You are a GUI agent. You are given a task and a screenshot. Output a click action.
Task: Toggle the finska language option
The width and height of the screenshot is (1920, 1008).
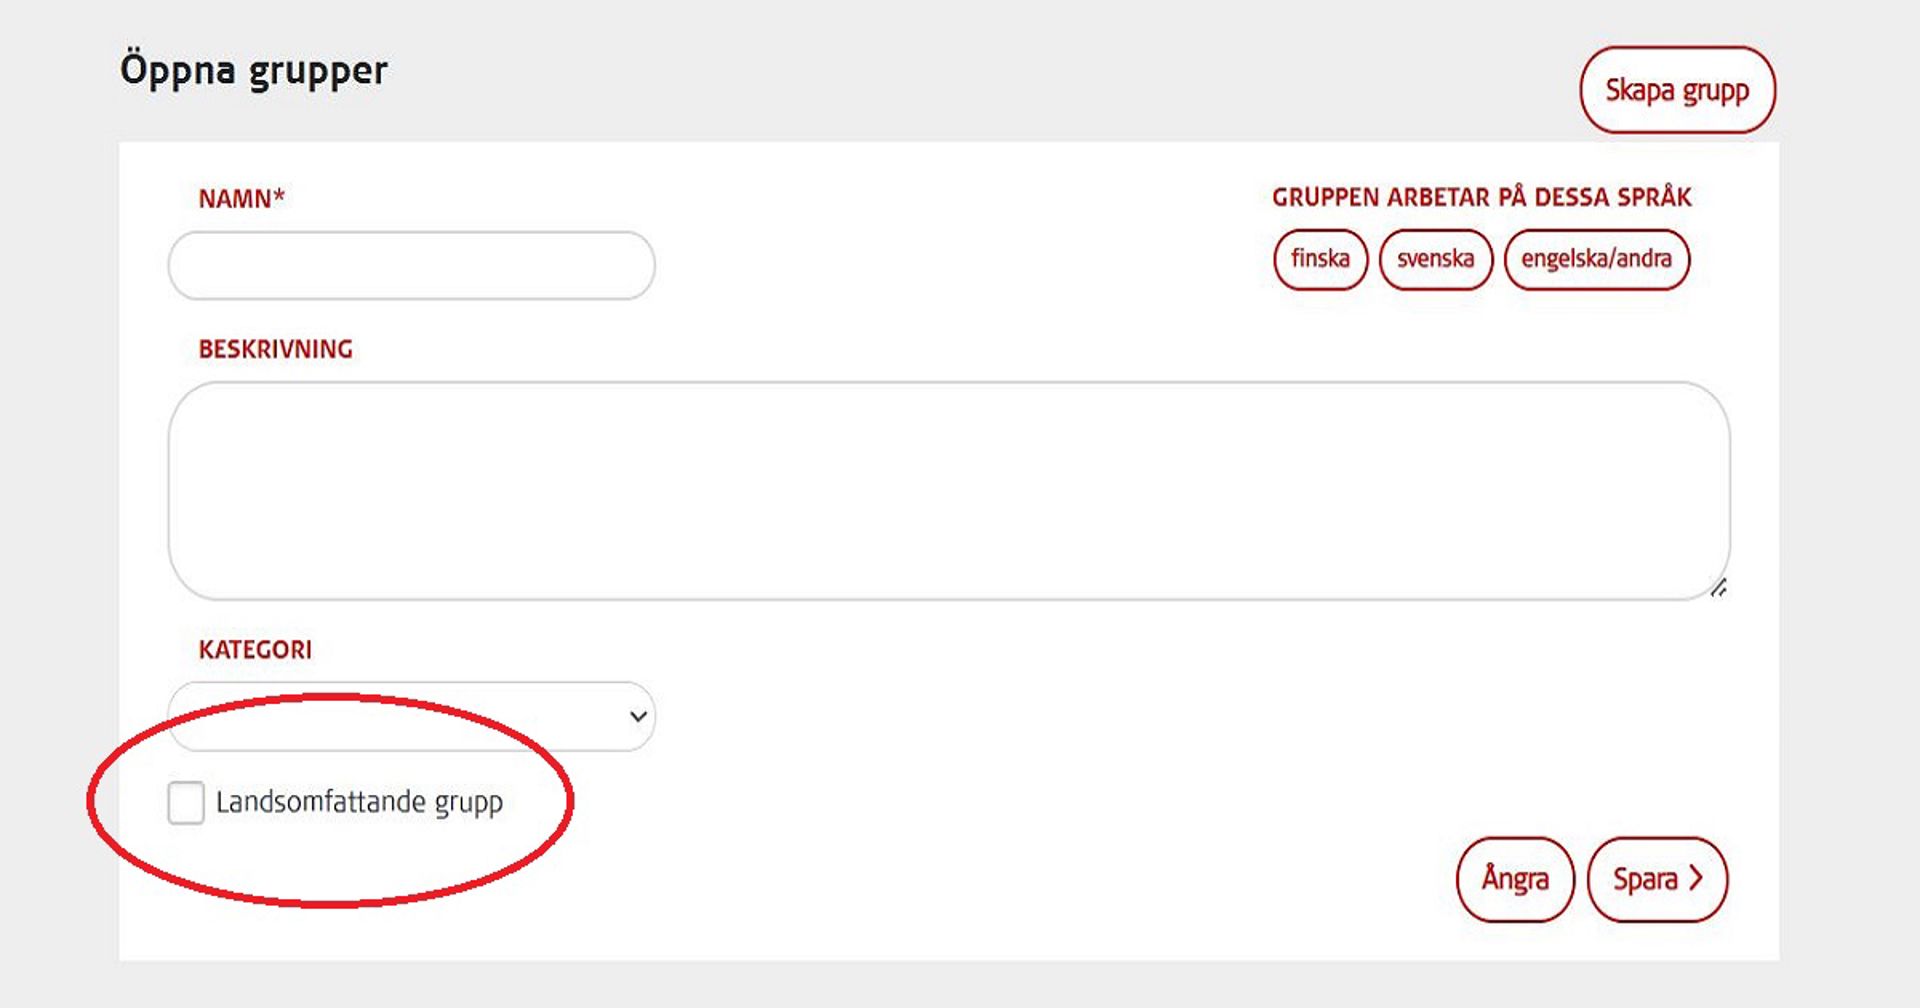[1320, 259]
